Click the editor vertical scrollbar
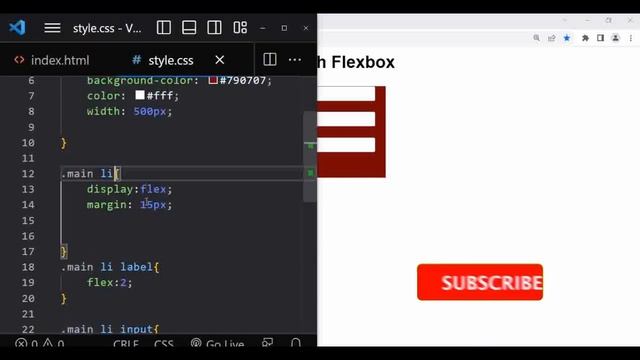Viewport: 640px width, 360px height. 310,156
